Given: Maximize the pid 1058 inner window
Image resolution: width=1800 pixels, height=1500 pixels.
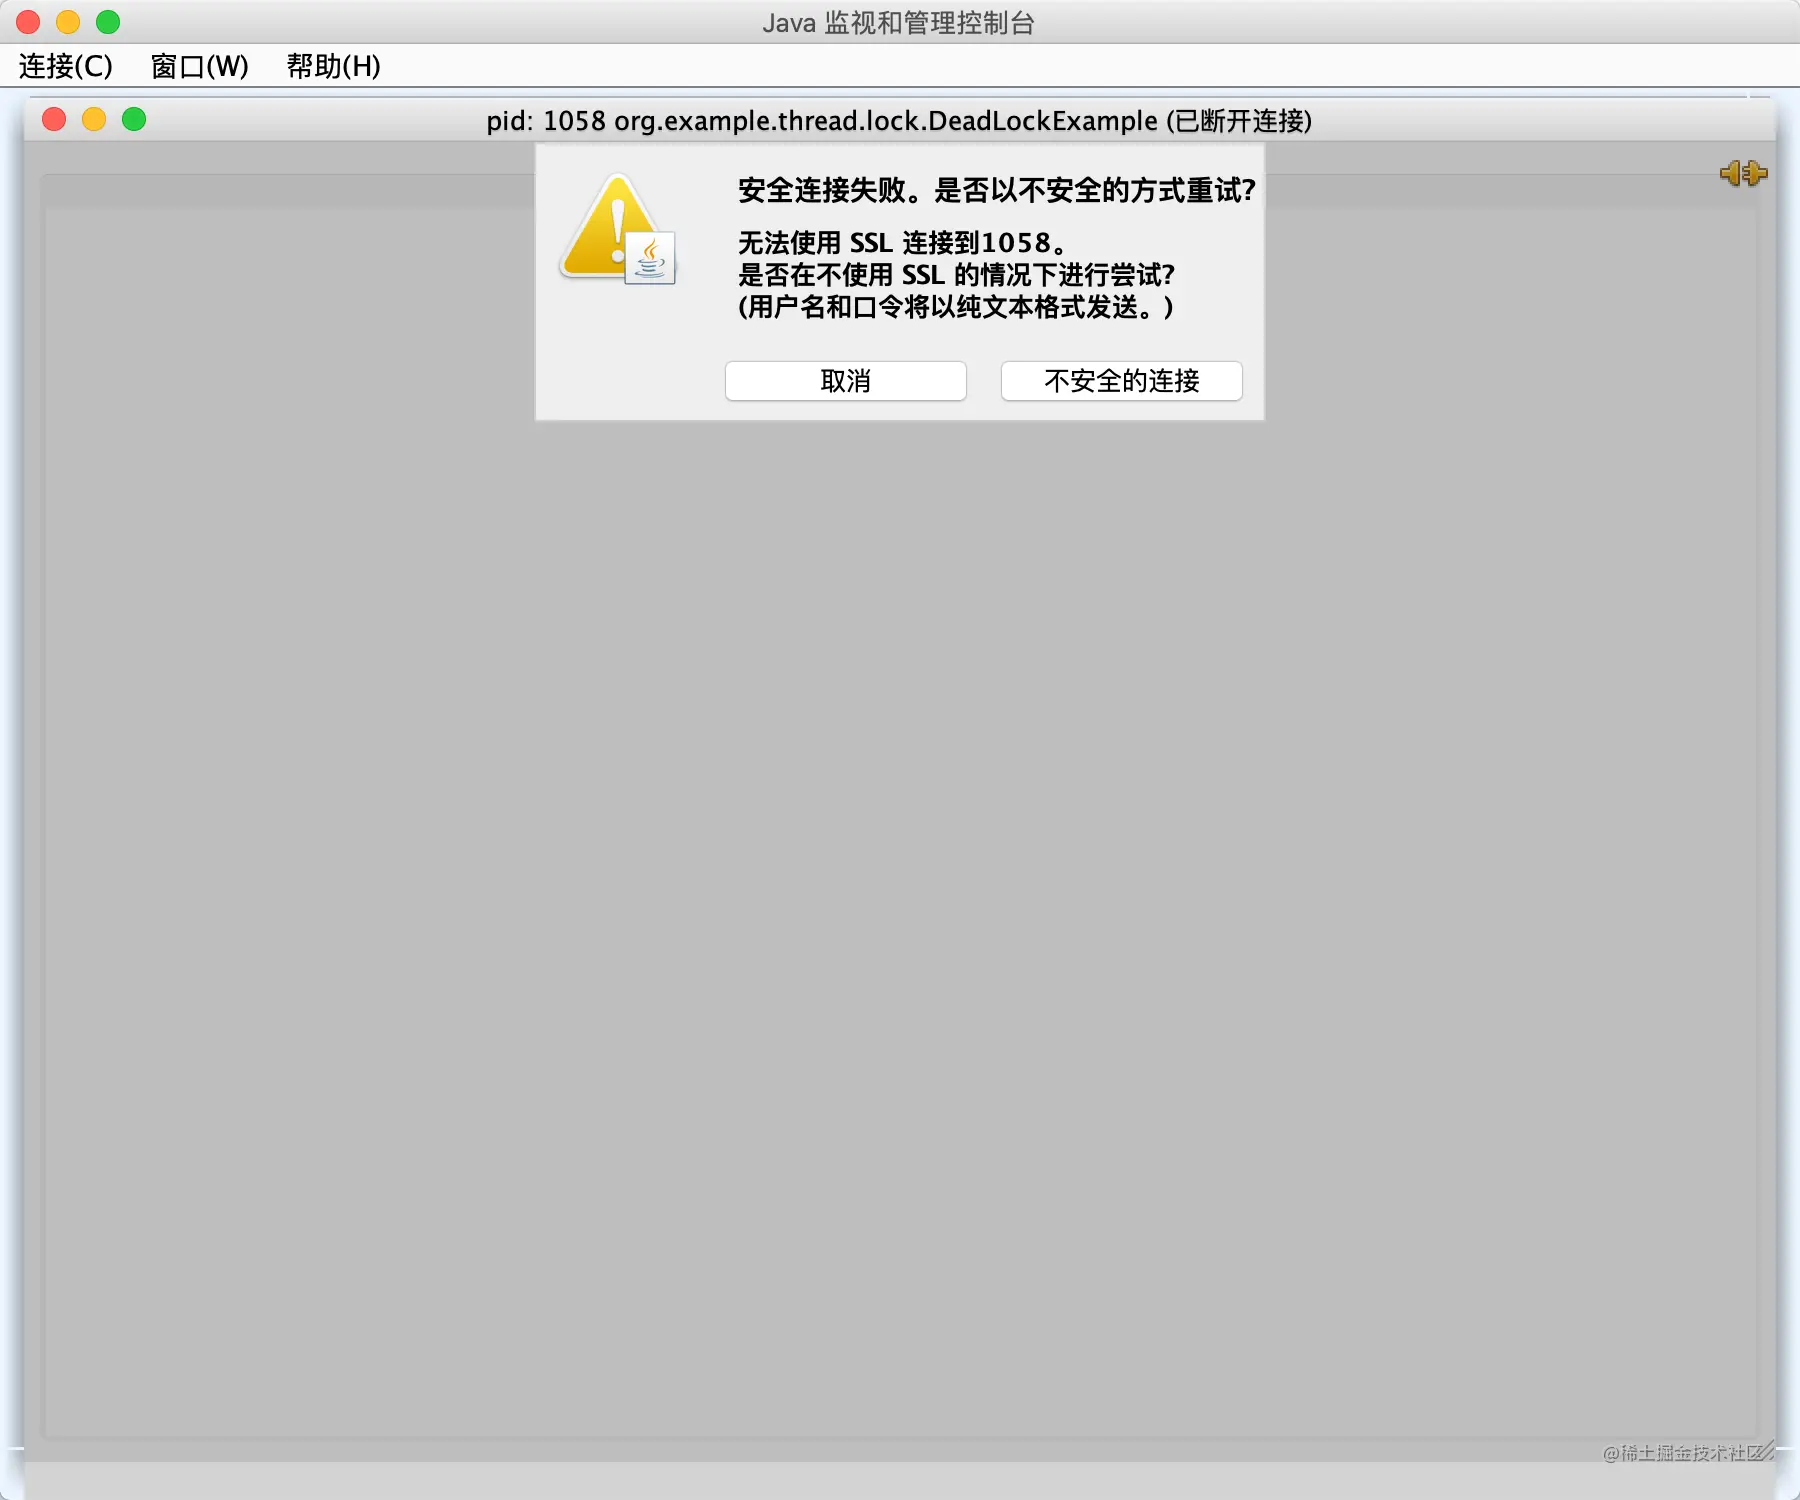Looking at the screenshot, I should (x=134, y=120).
